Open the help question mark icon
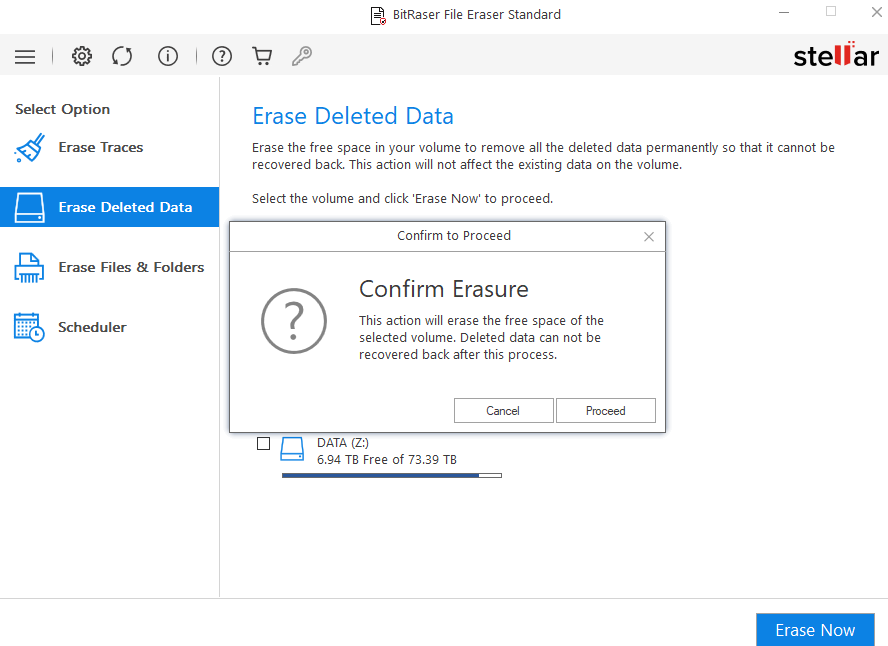The image size is (888, 646). click(x=222, y=57)
